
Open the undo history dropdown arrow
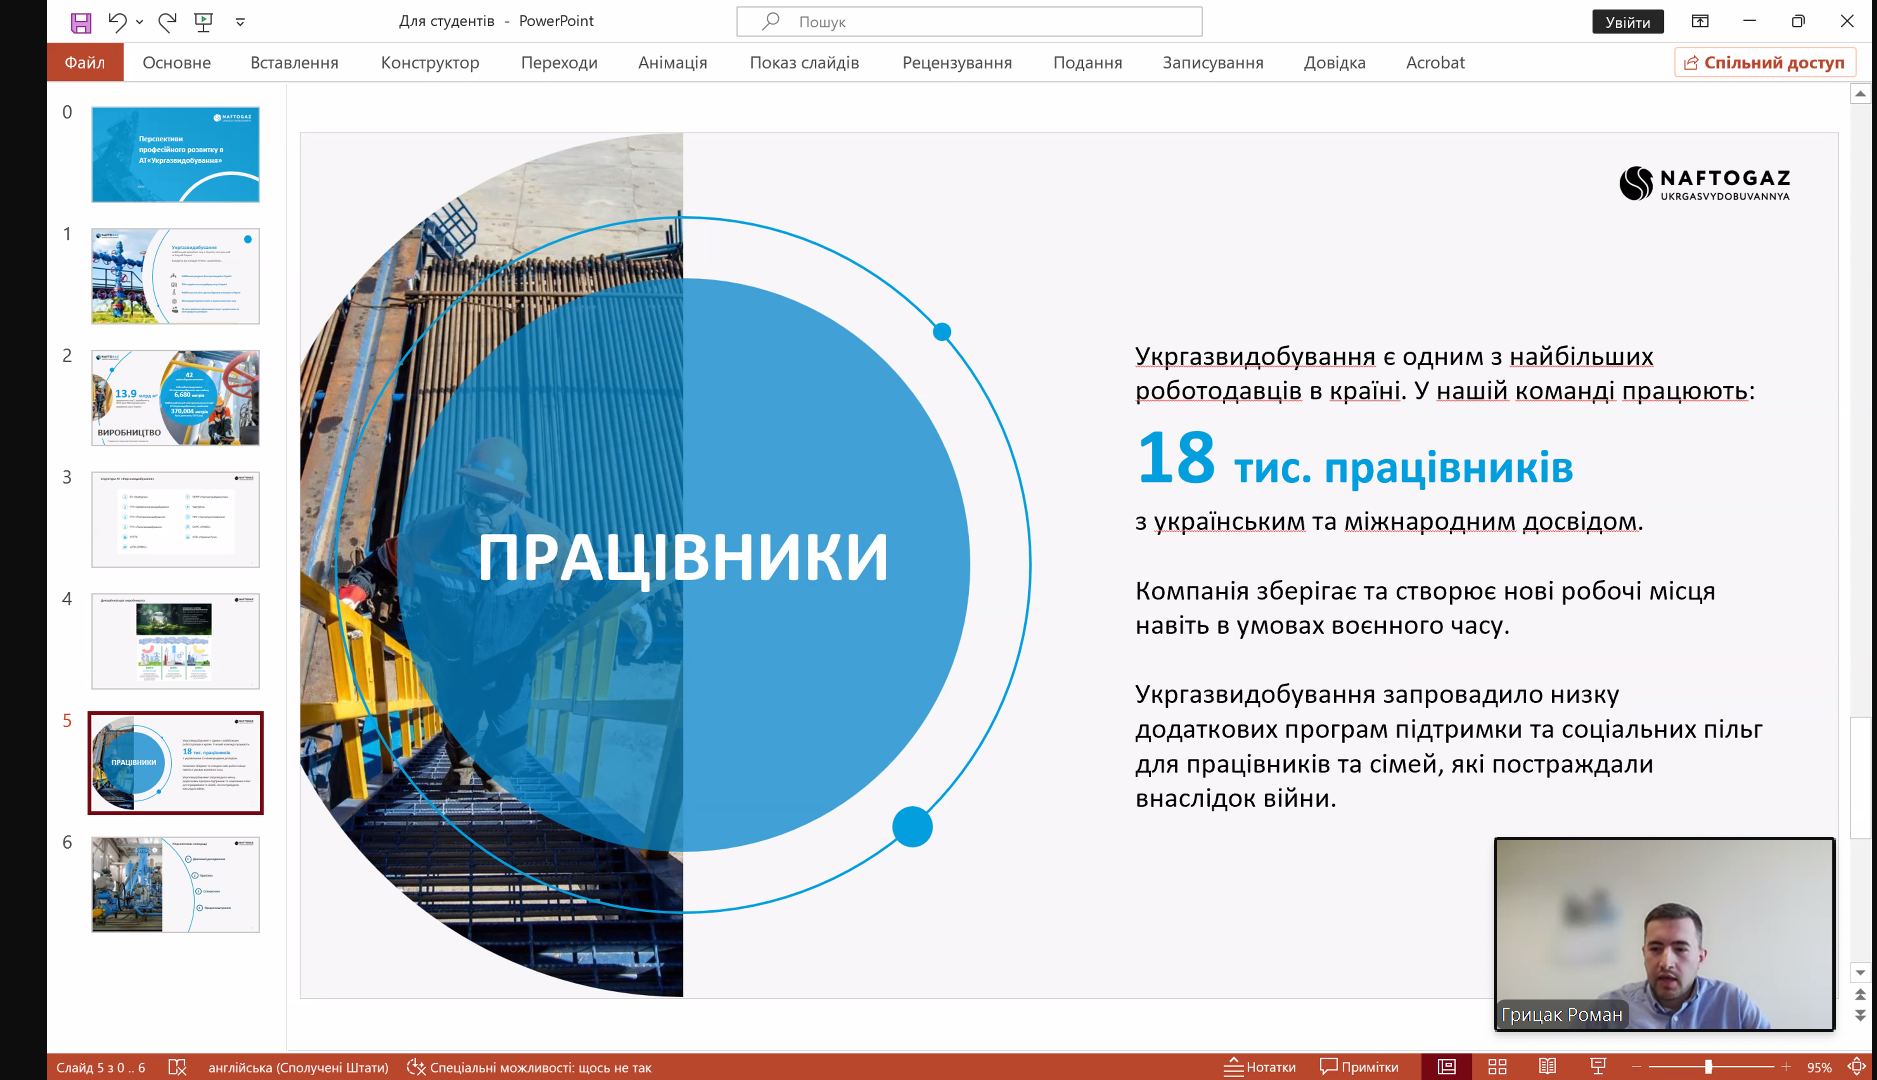tap(140, 21)
